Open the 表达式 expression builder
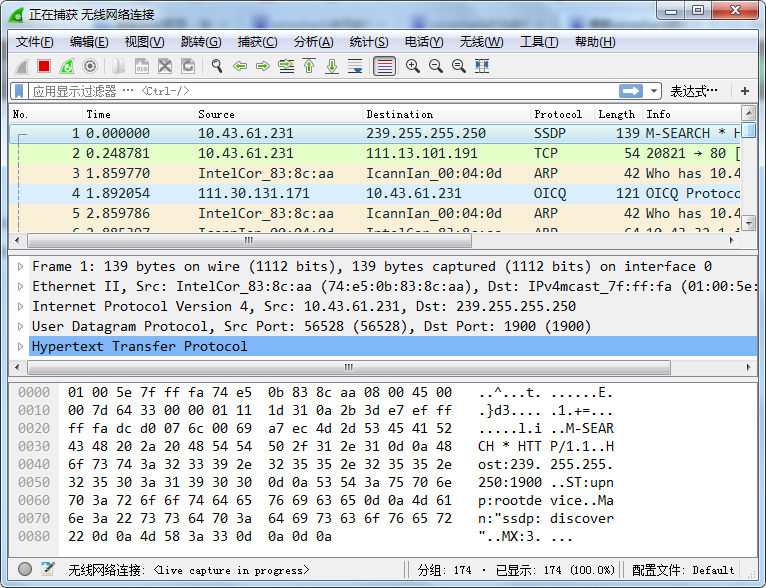The height and width of the screenshot is (588, 766). (694, 91)
